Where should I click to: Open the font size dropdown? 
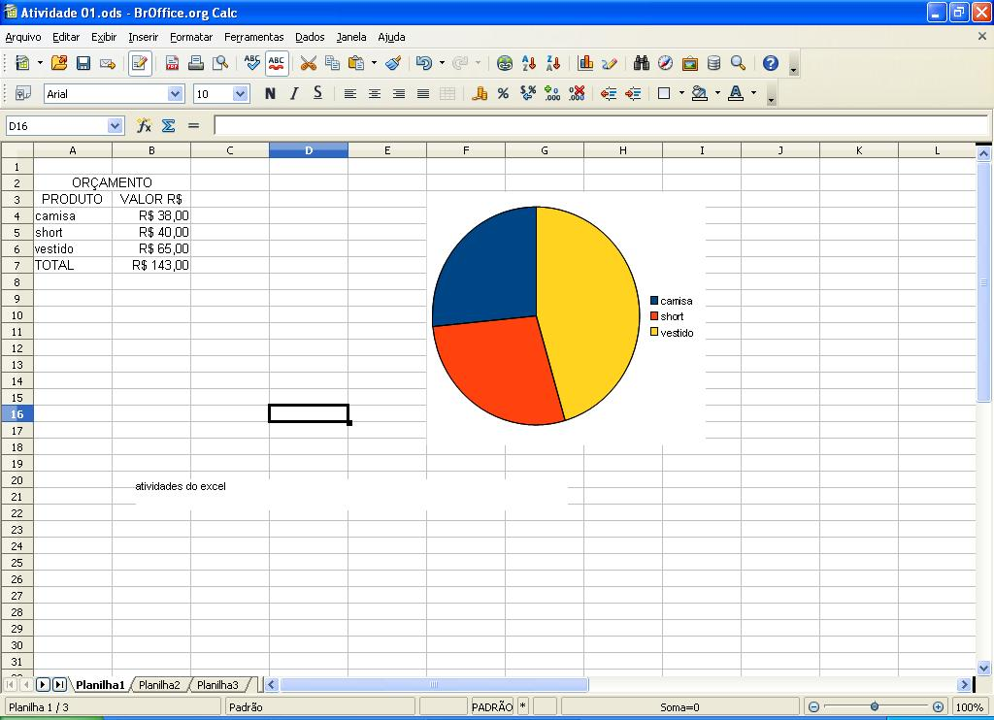click(x=240, y=94)
